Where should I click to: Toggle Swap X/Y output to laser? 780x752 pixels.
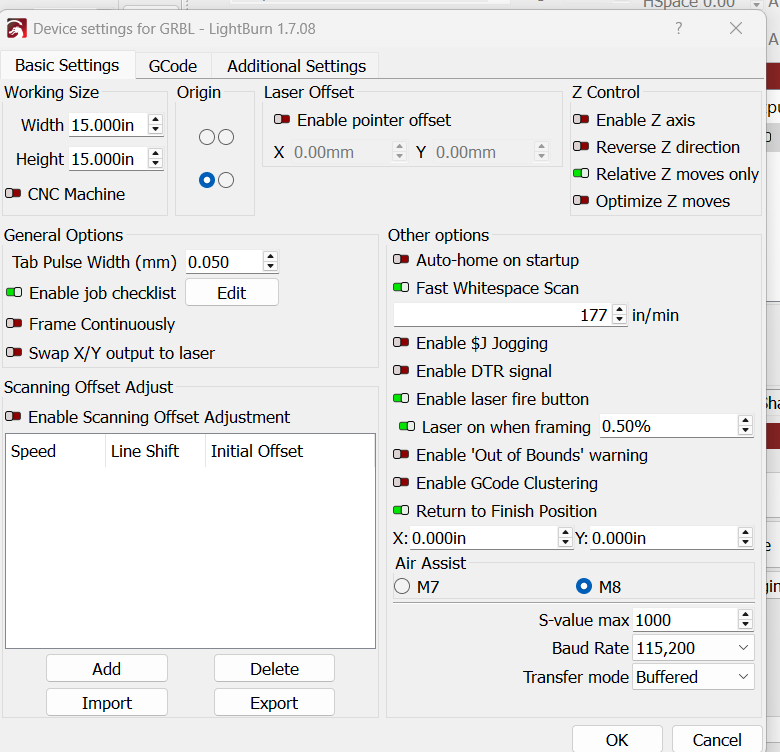pos(14,353)
